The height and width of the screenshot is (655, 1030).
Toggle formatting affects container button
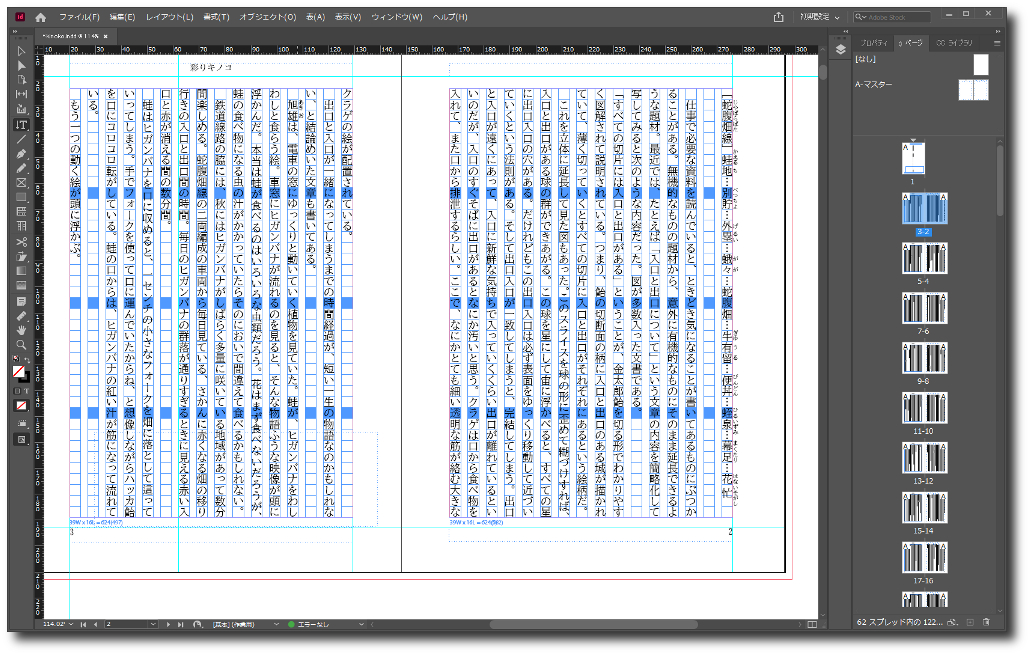coord(17,390)
